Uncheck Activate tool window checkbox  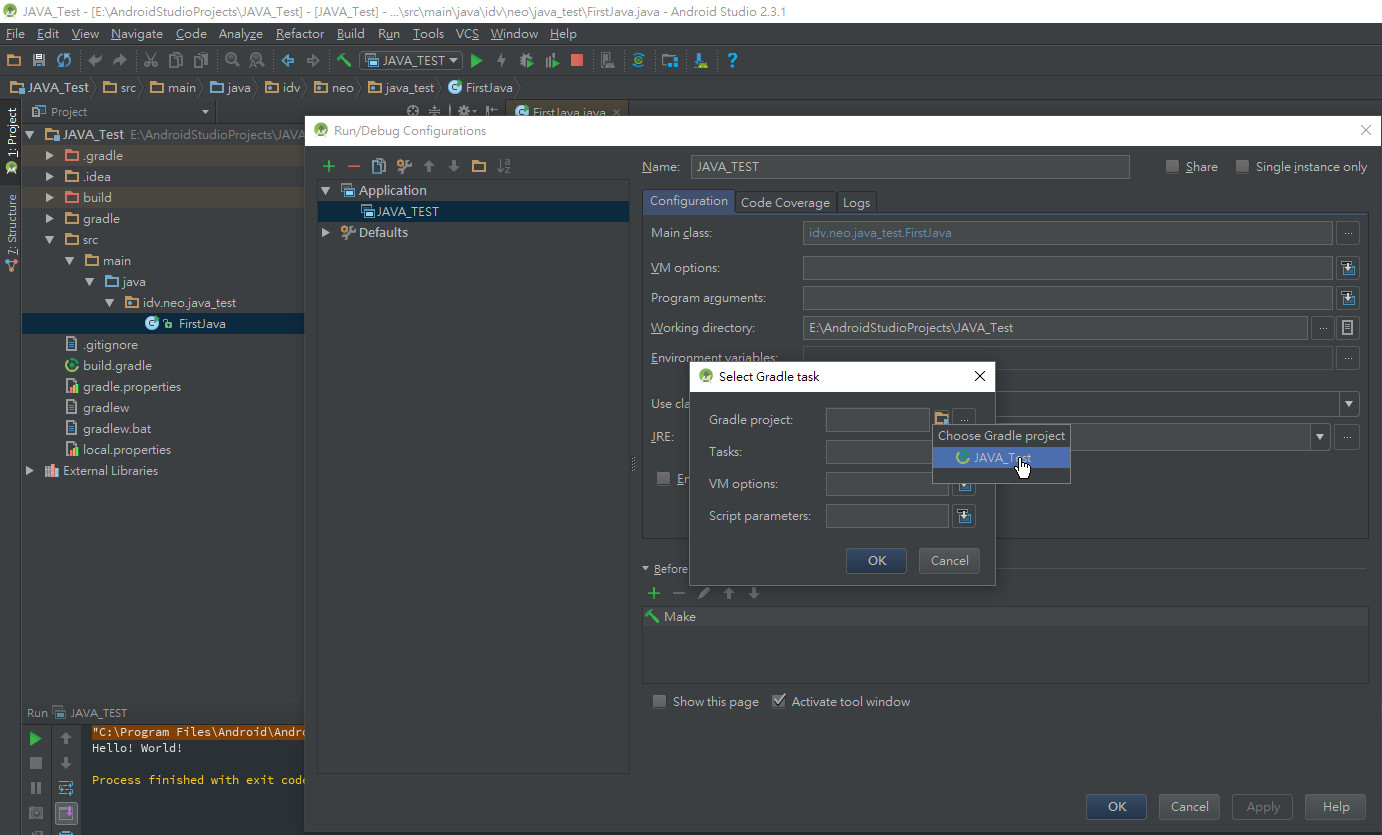779,701
